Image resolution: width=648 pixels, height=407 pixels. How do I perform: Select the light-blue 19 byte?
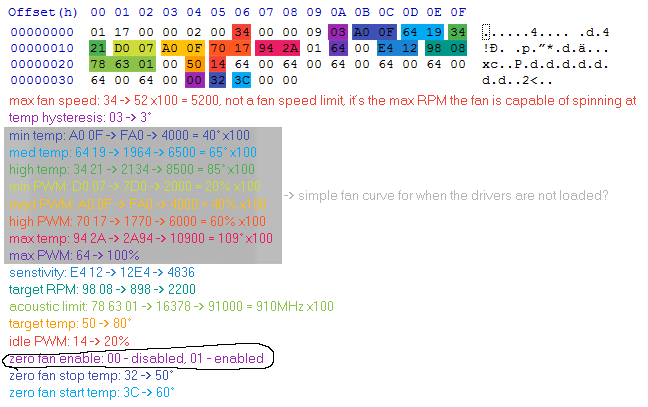[x=434, y=32]
